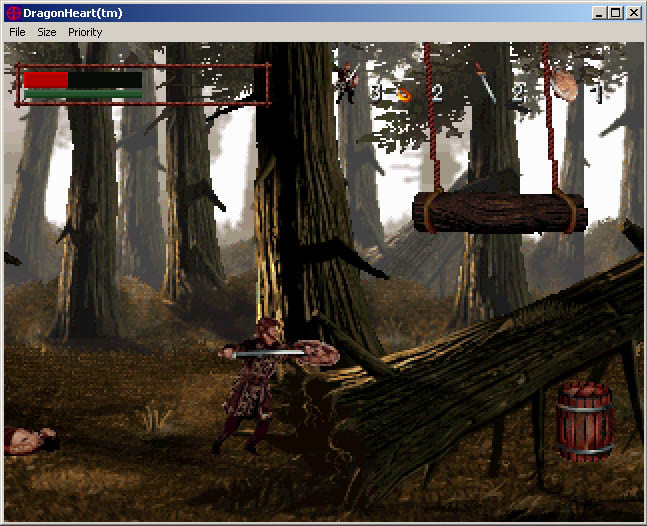Open the File menu

click(17, 32)
